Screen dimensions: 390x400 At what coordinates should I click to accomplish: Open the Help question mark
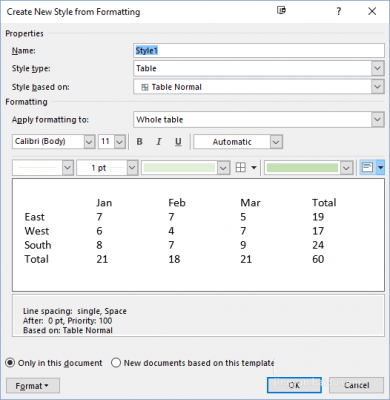[x=339, y=12]
